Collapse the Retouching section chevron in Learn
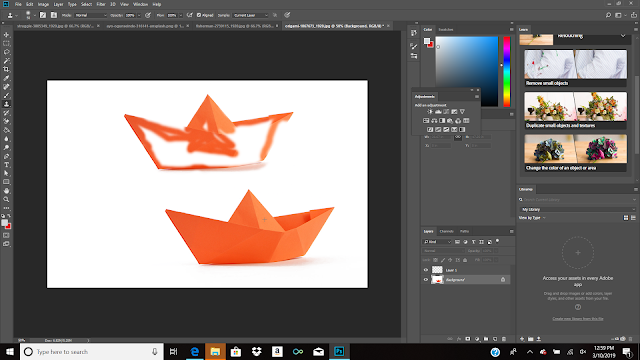This screenshot has height=360, width=640. [x=623, y=36]
